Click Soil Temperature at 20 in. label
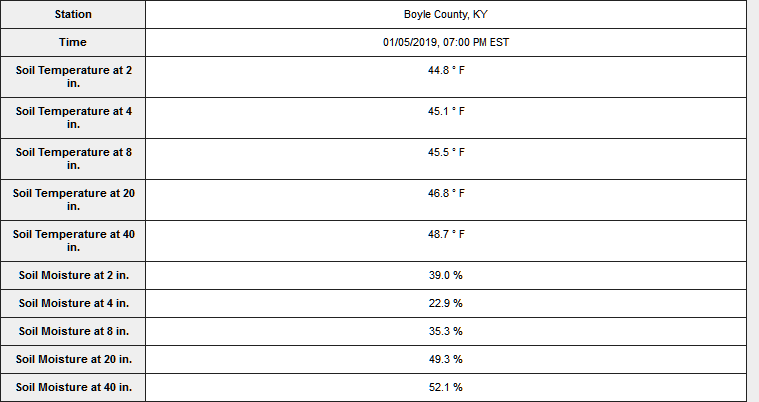 [73, 200]
